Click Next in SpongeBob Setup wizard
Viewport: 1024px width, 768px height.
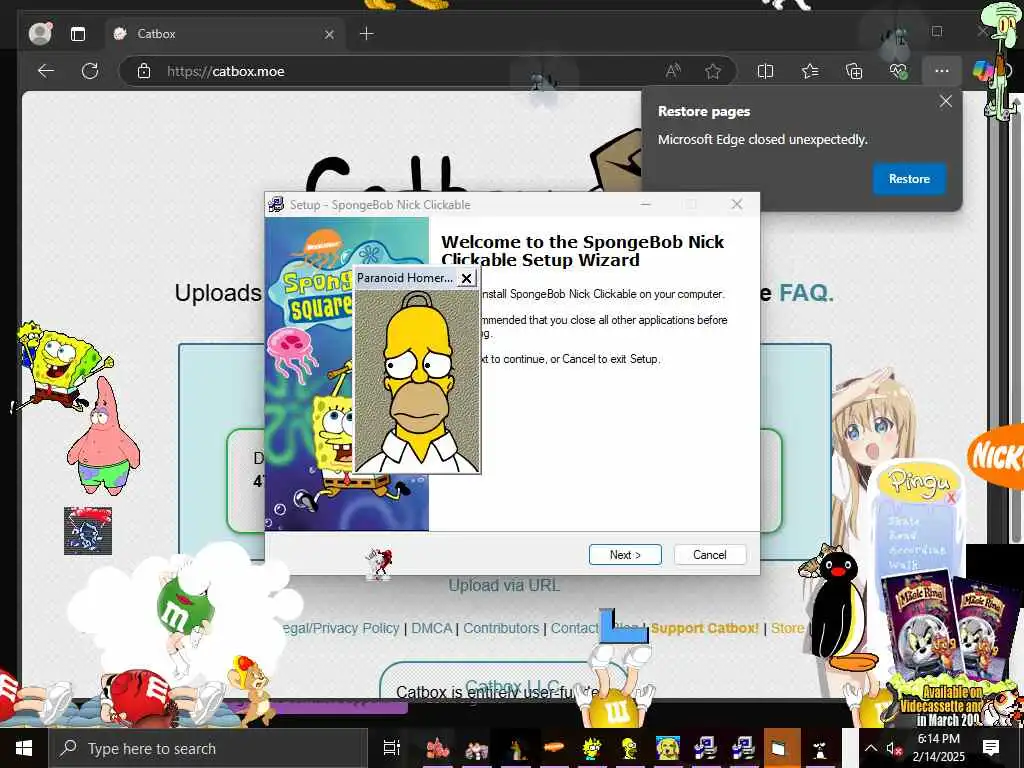tap(625, 554)
